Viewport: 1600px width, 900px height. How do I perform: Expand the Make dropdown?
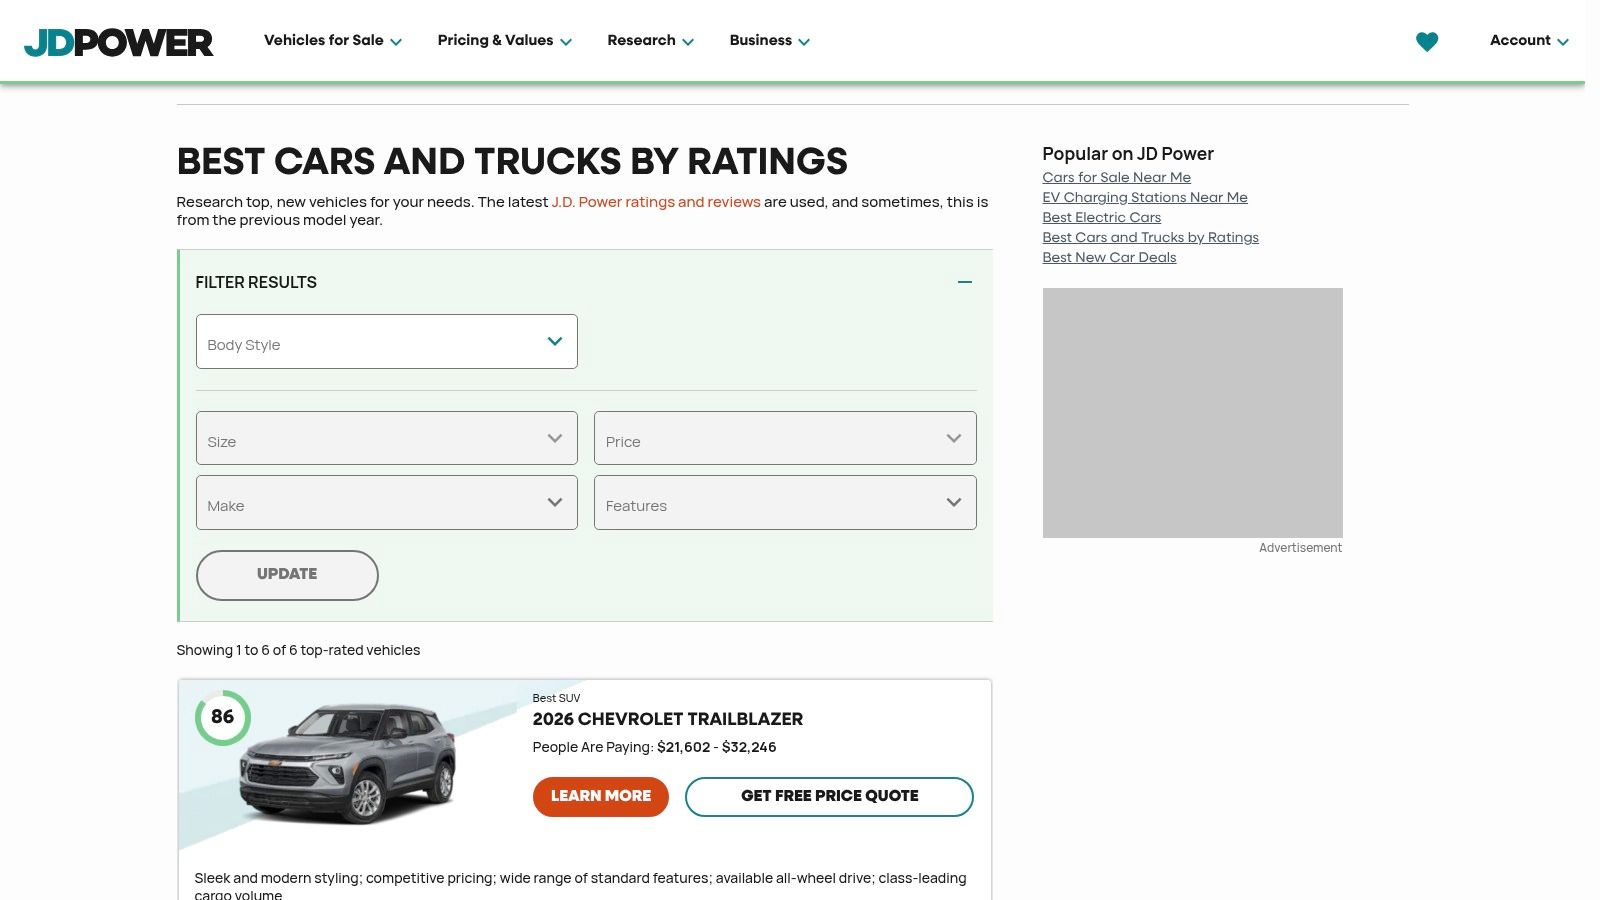(x=387, y=502)
